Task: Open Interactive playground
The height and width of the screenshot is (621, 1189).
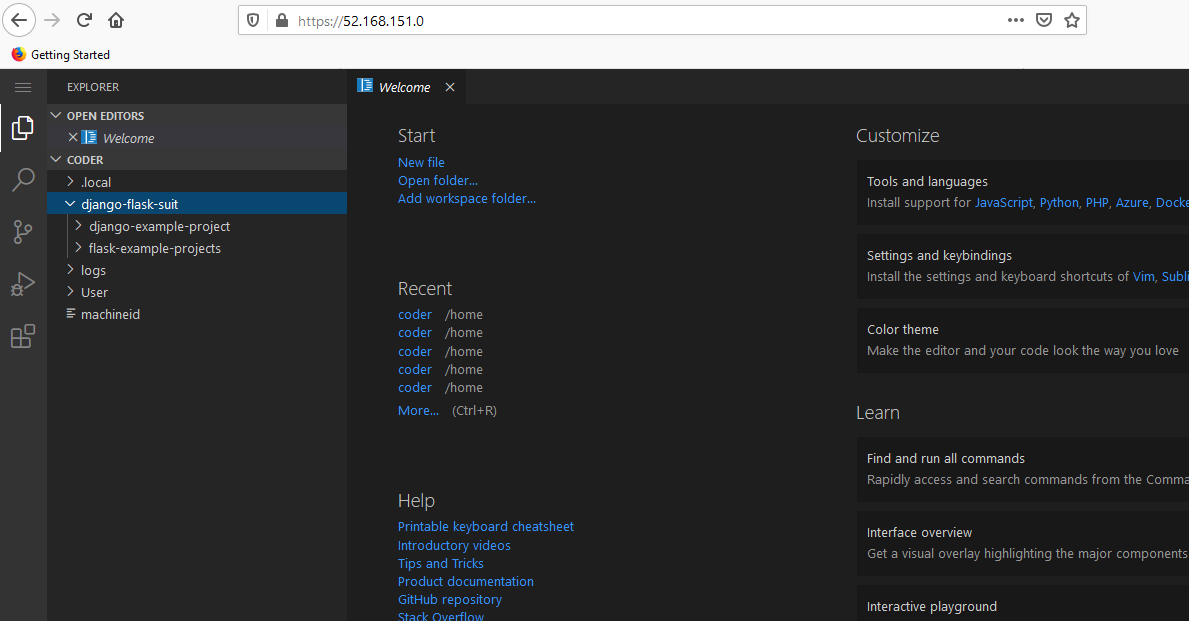Action: coord(1022,604)
